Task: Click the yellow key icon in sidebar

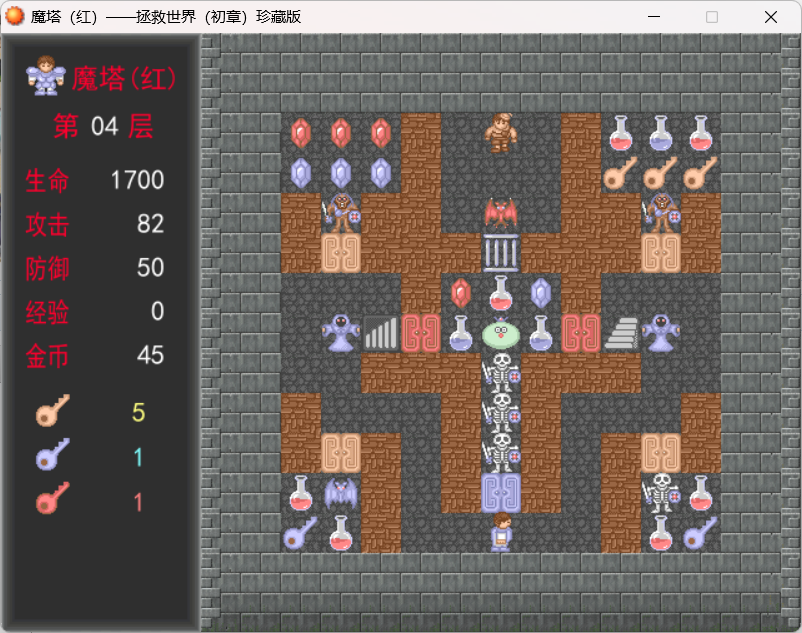Action: pyautogui.click(x=53, y=411)
